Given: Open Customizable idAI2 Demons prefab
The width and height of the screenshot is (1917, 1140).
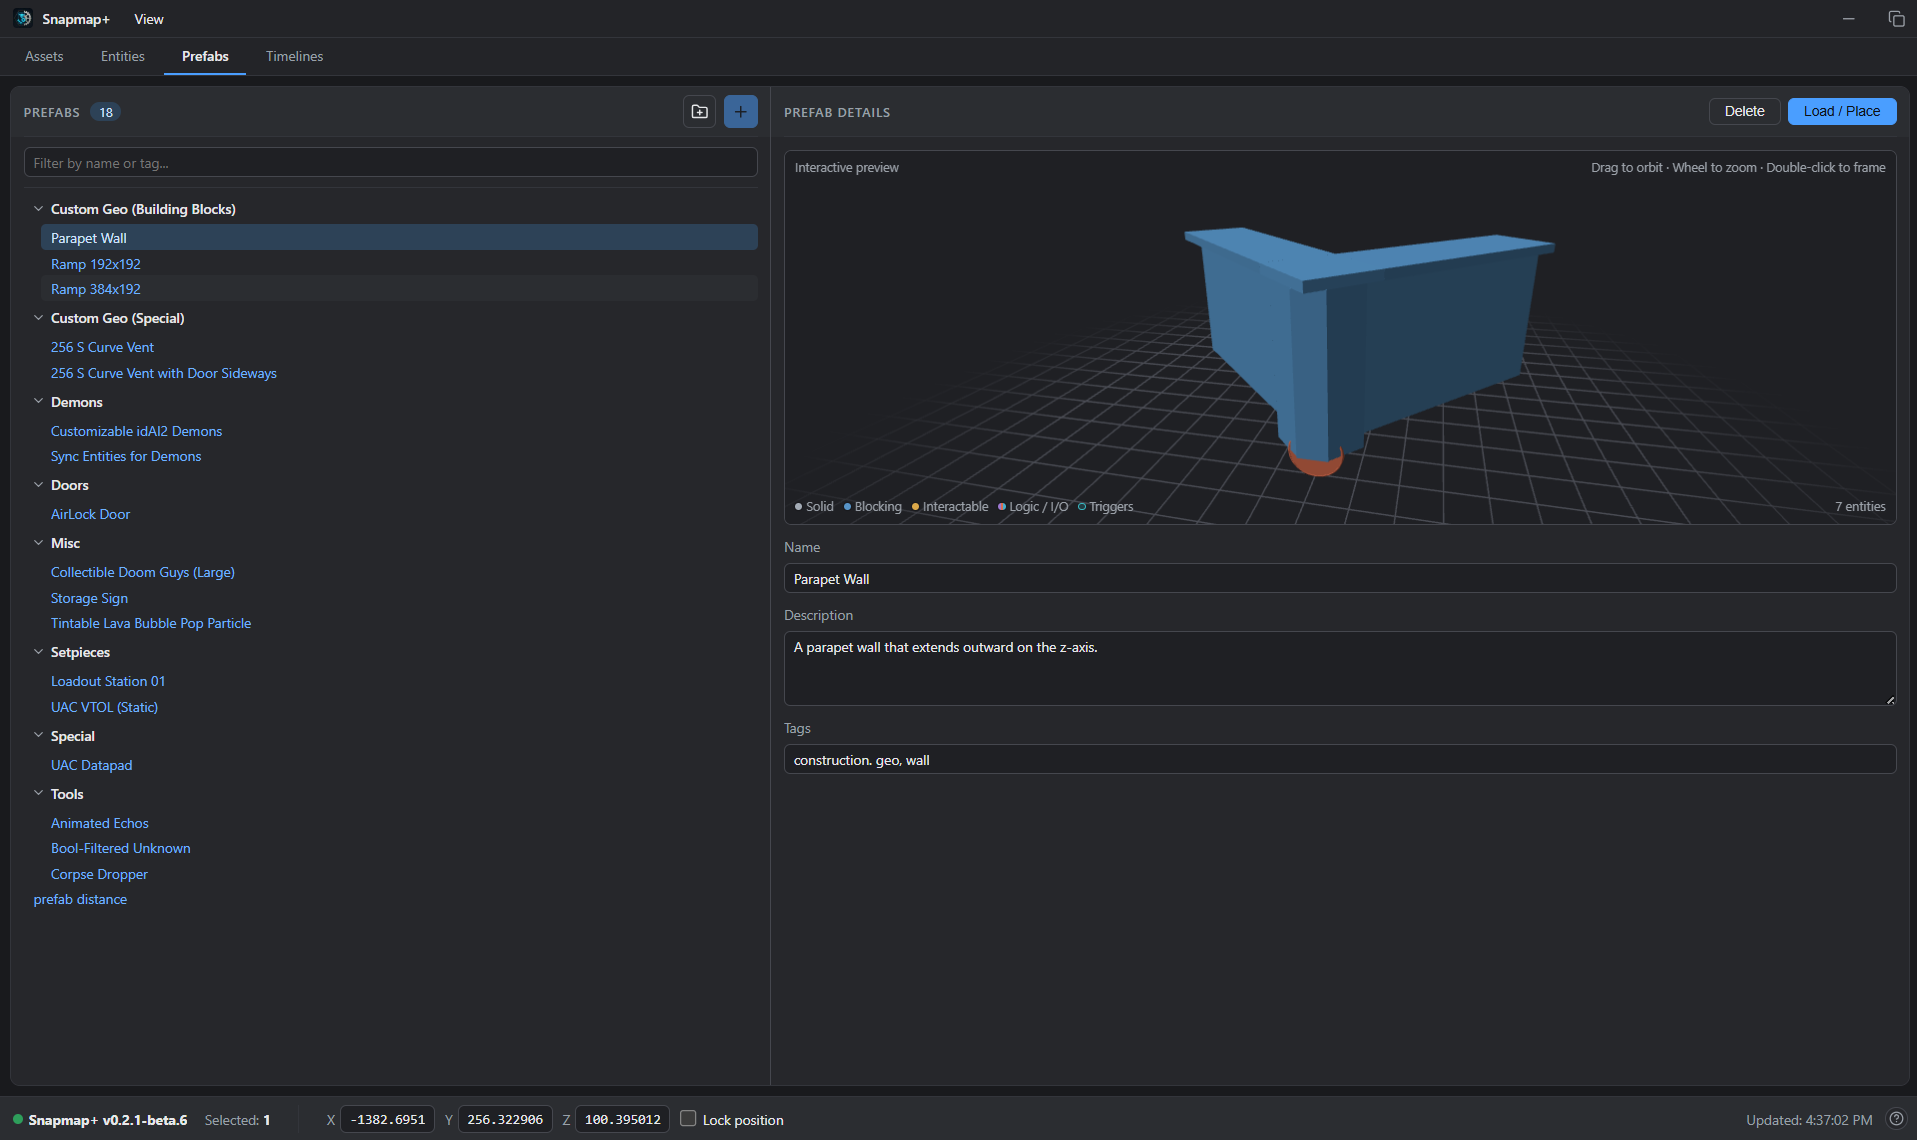Looking at the screenshot, I should 137,431.
